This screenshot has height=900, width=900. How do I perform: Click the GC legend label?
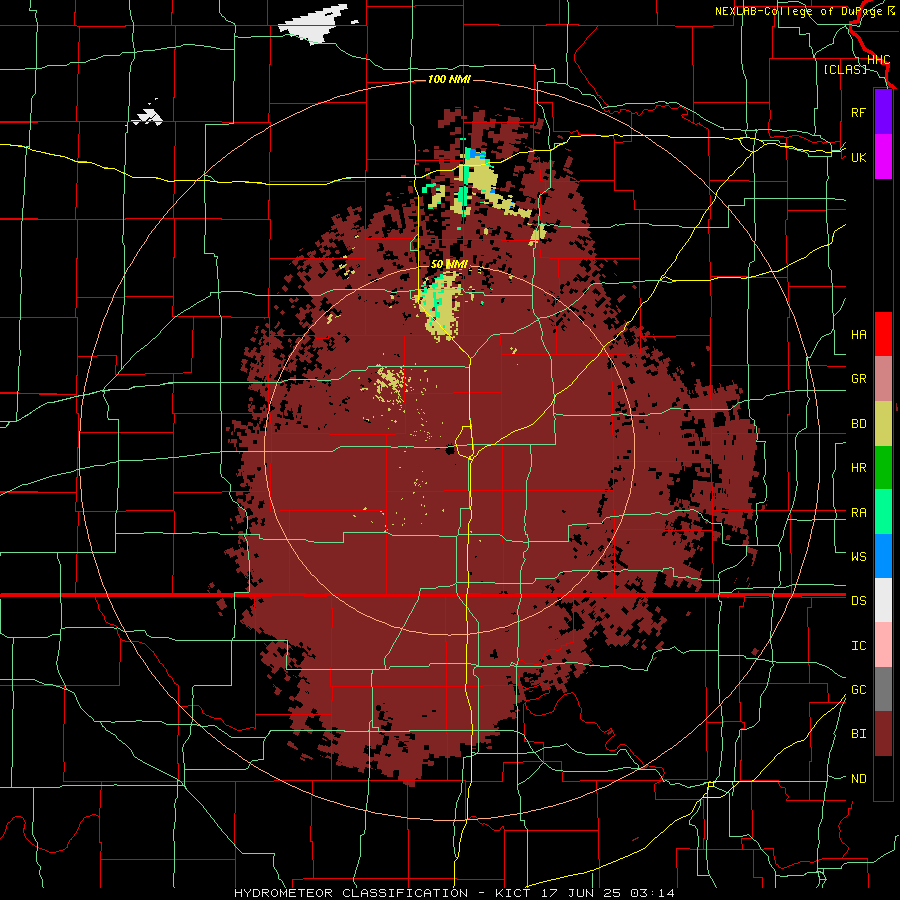(x=858, y=690)
